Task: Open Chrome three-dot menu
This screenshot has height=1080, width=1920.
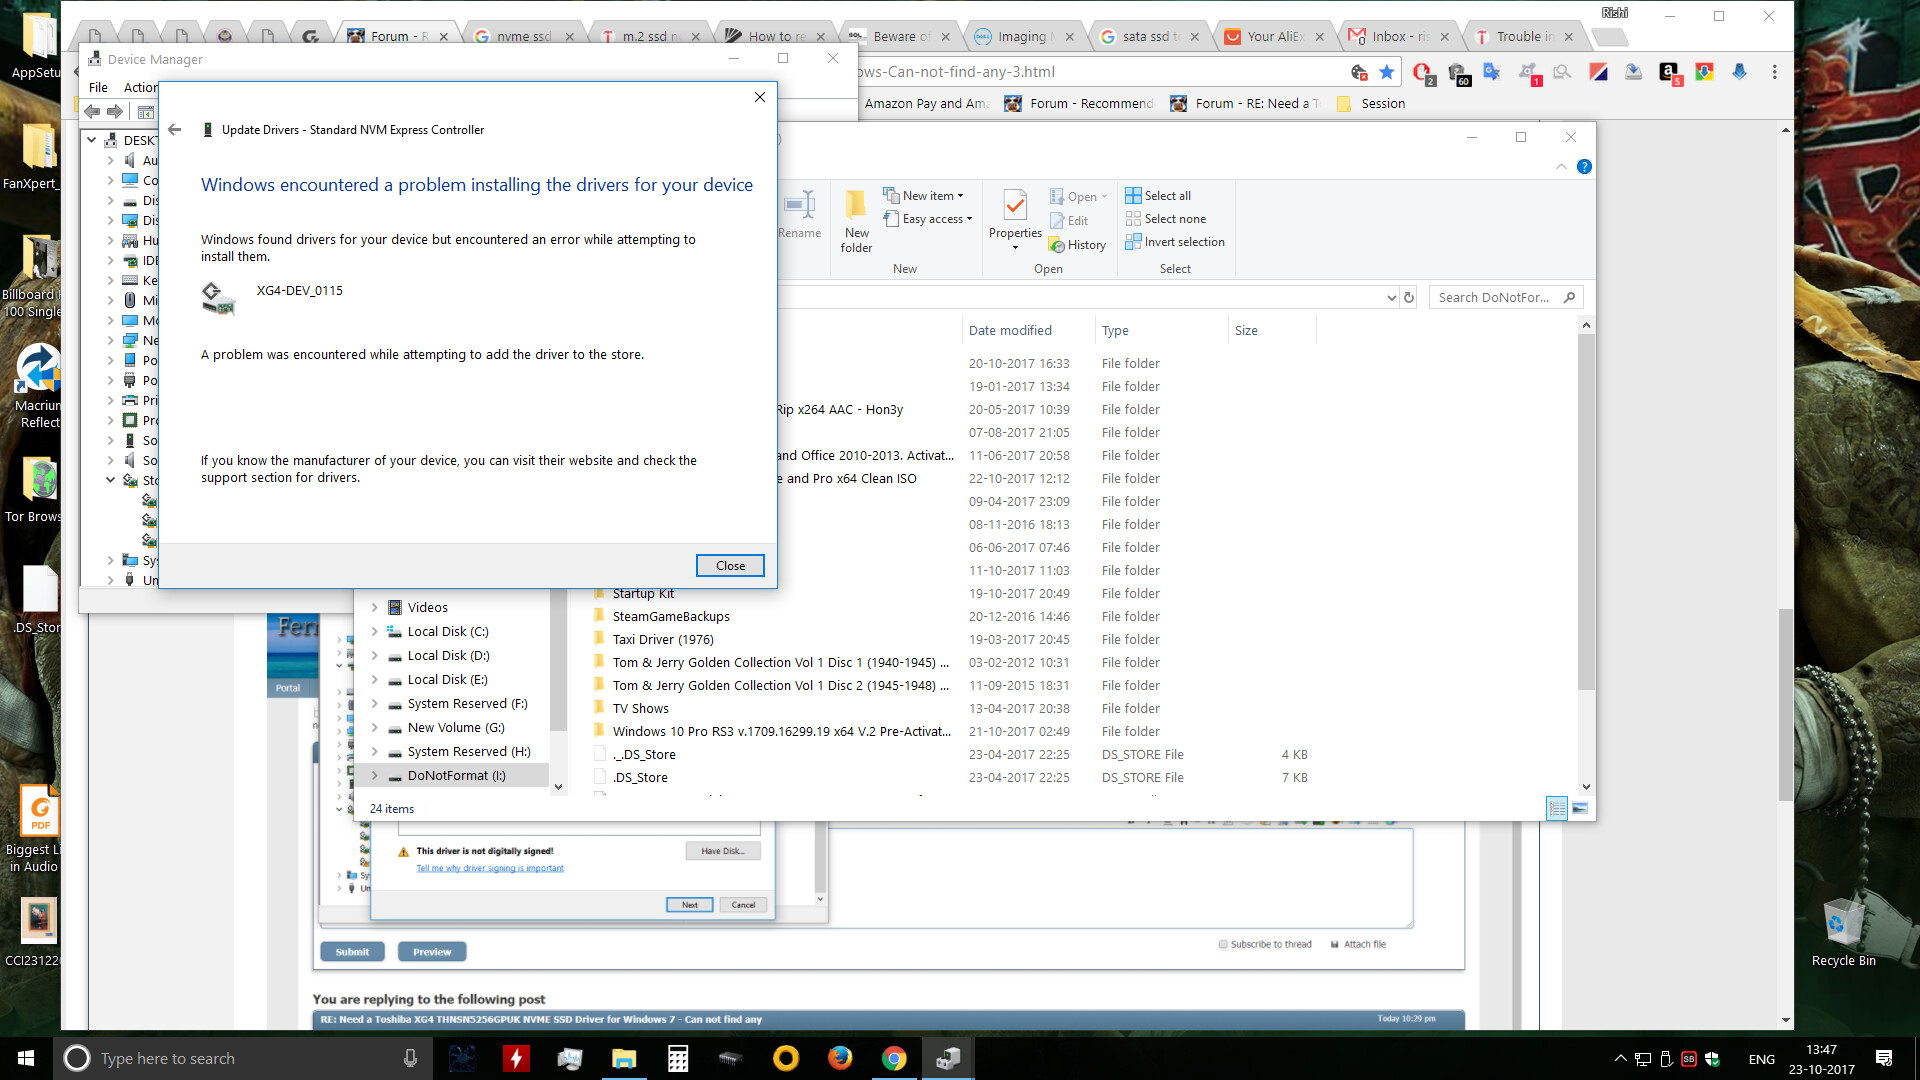Action: pyautogui.click(x=1775, y=72)
